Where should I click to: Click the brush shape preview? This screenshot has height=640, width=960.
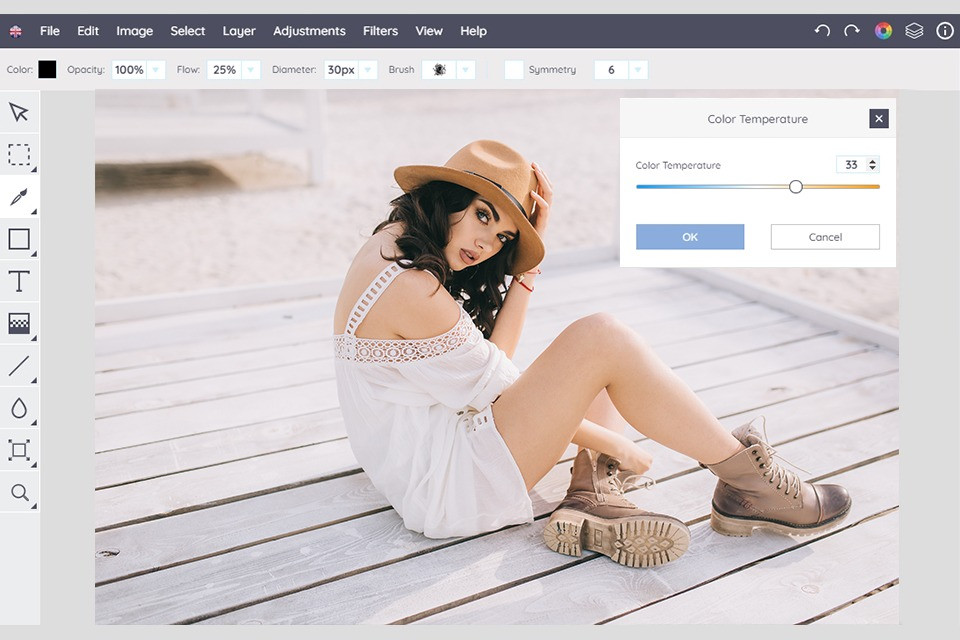tap(439, 70)
